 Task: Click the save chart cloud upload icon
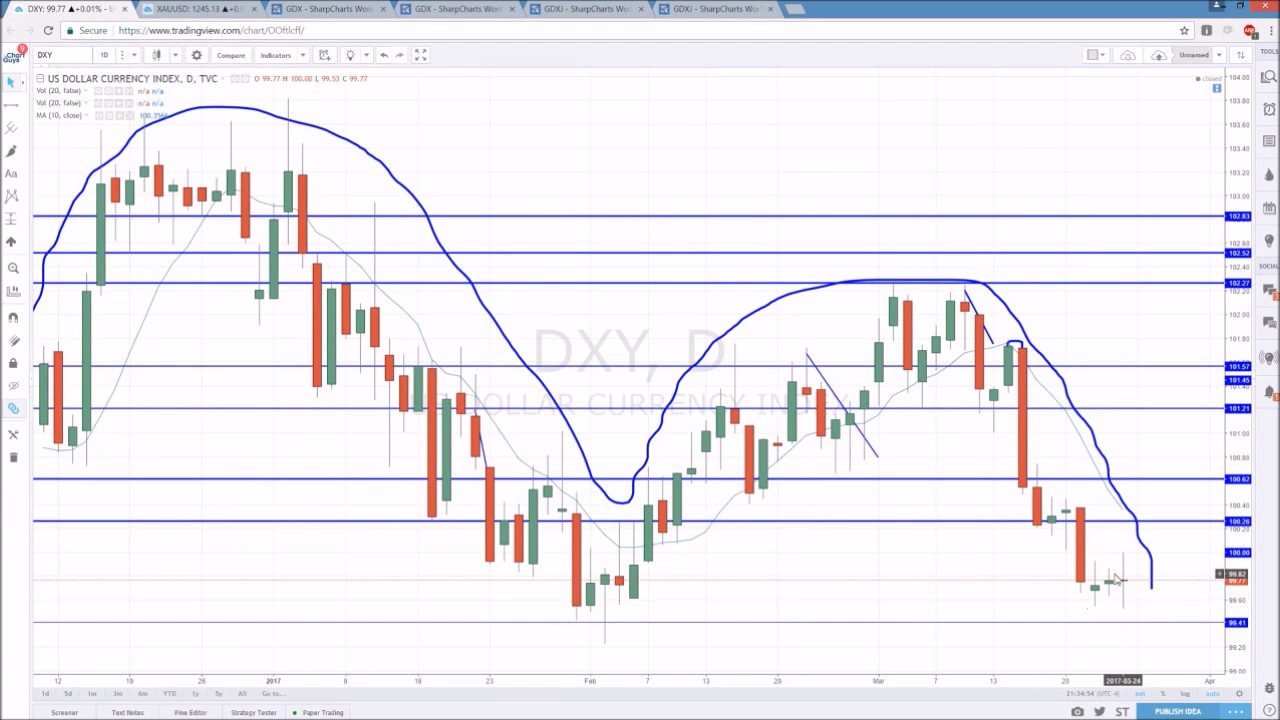click(1159, 55)
